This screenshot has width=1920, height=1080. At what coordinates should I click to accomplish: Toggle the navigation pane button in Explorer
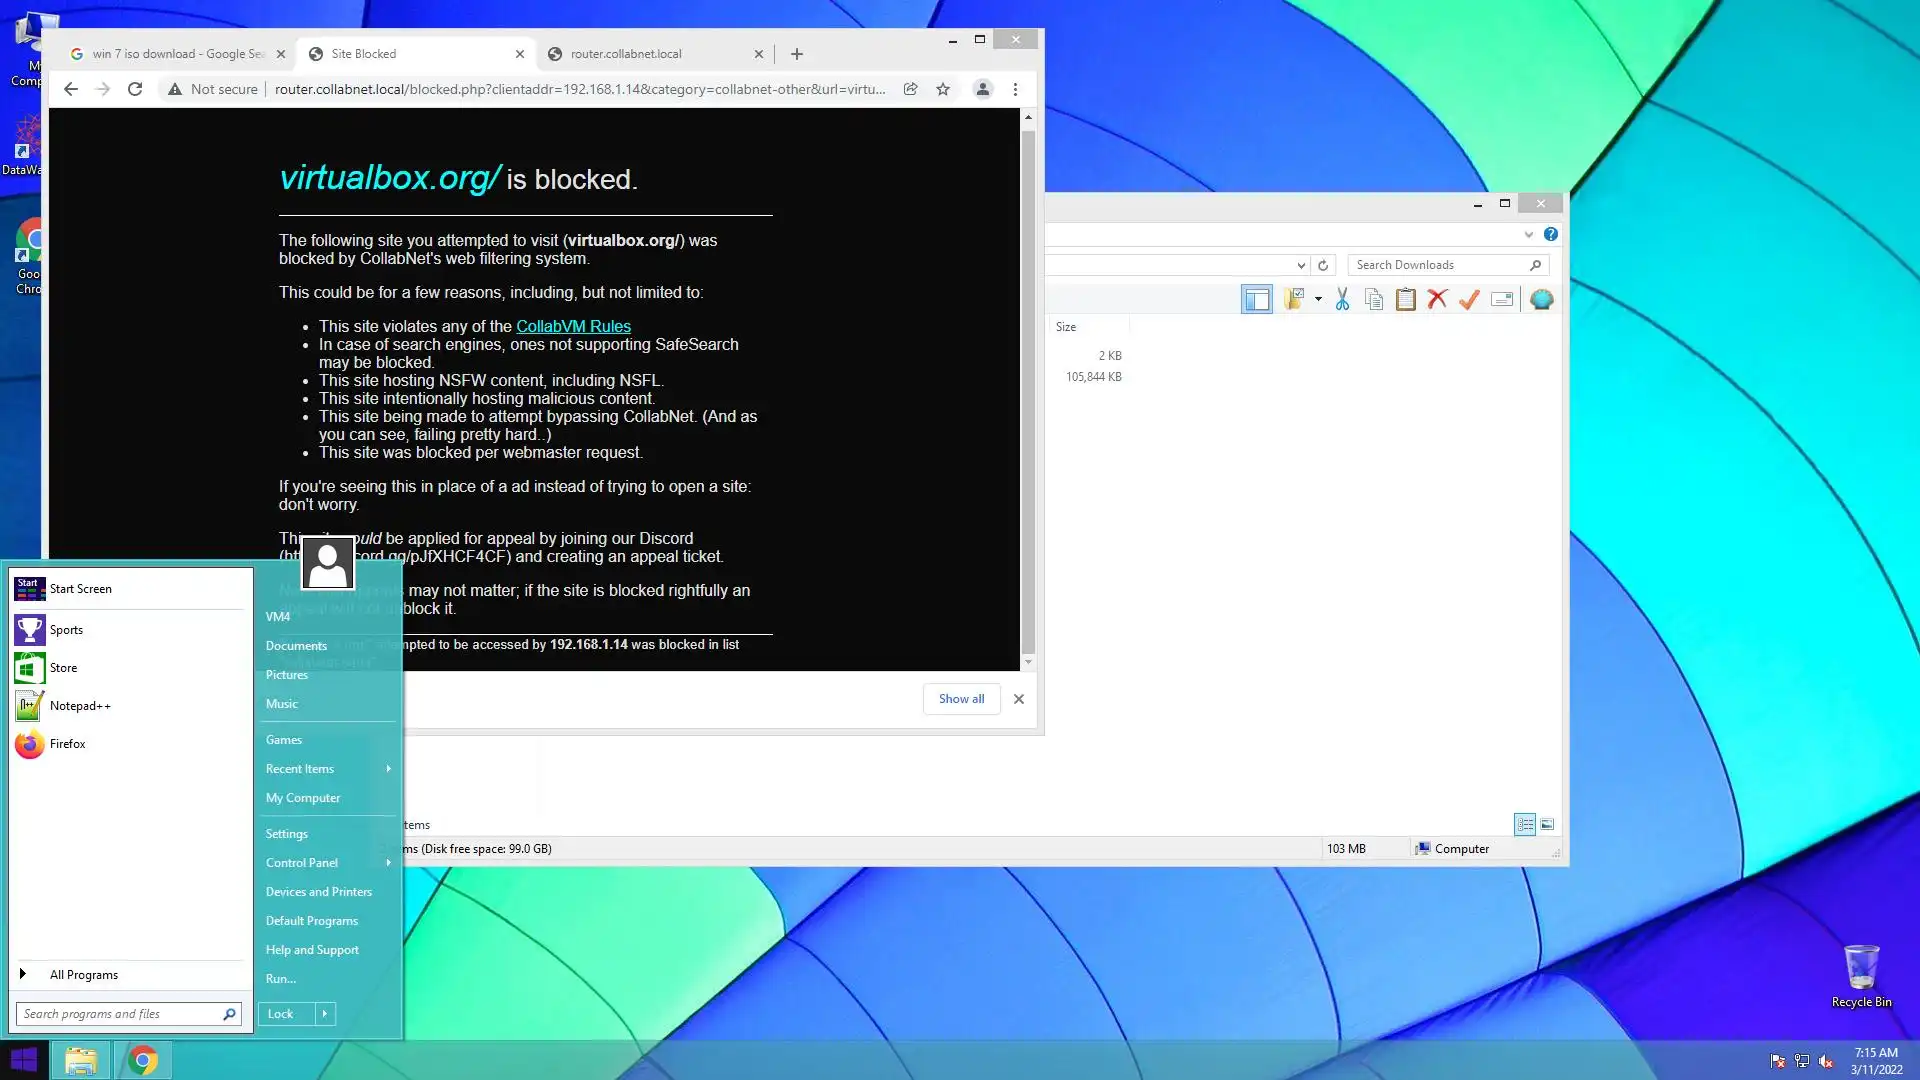tap(1257, 299)
